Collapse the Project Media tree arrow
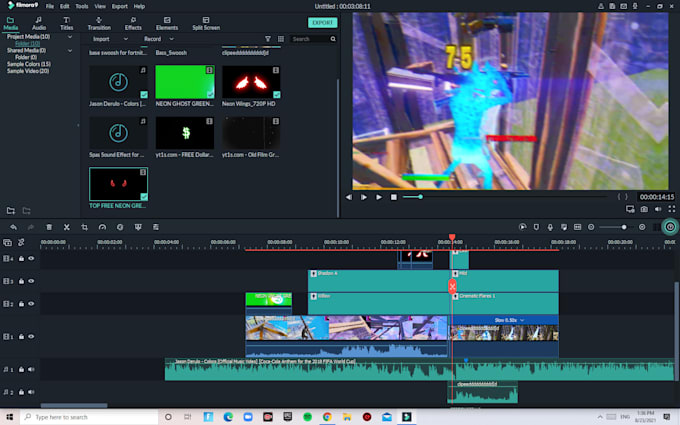 (70, 37)
